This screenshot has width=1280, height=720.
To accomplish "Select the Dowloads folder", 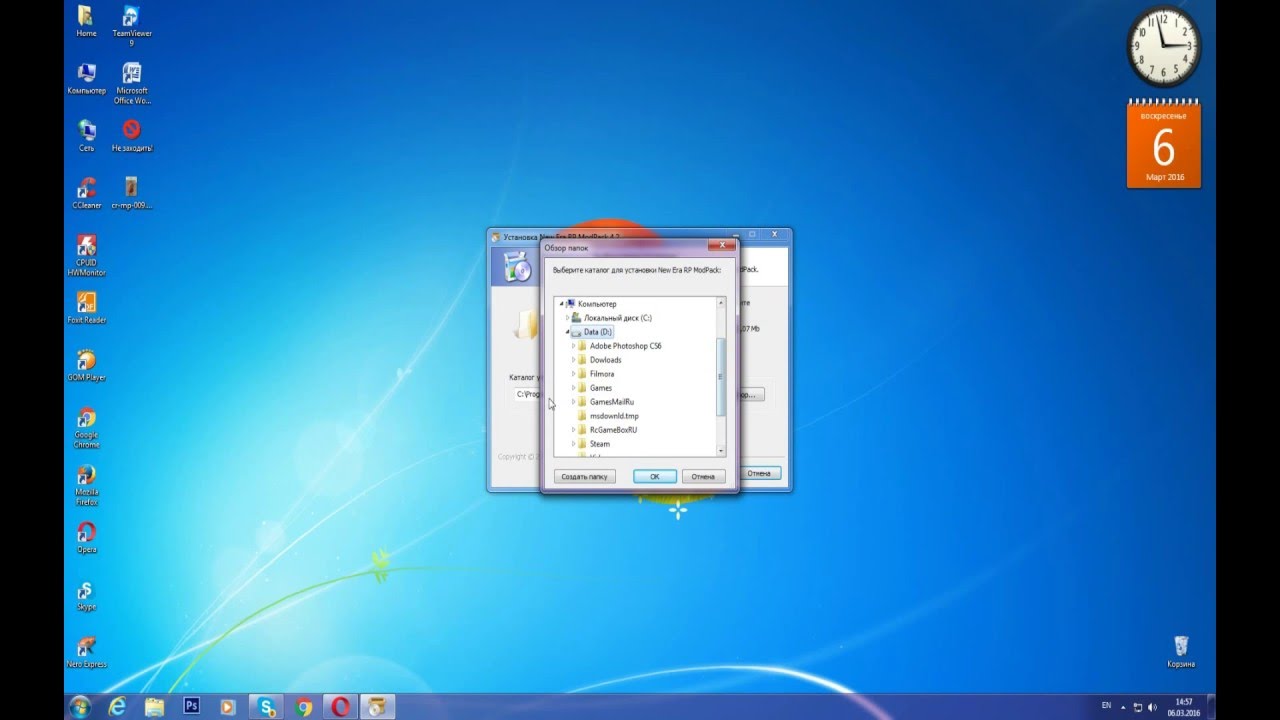I will 599,359.
